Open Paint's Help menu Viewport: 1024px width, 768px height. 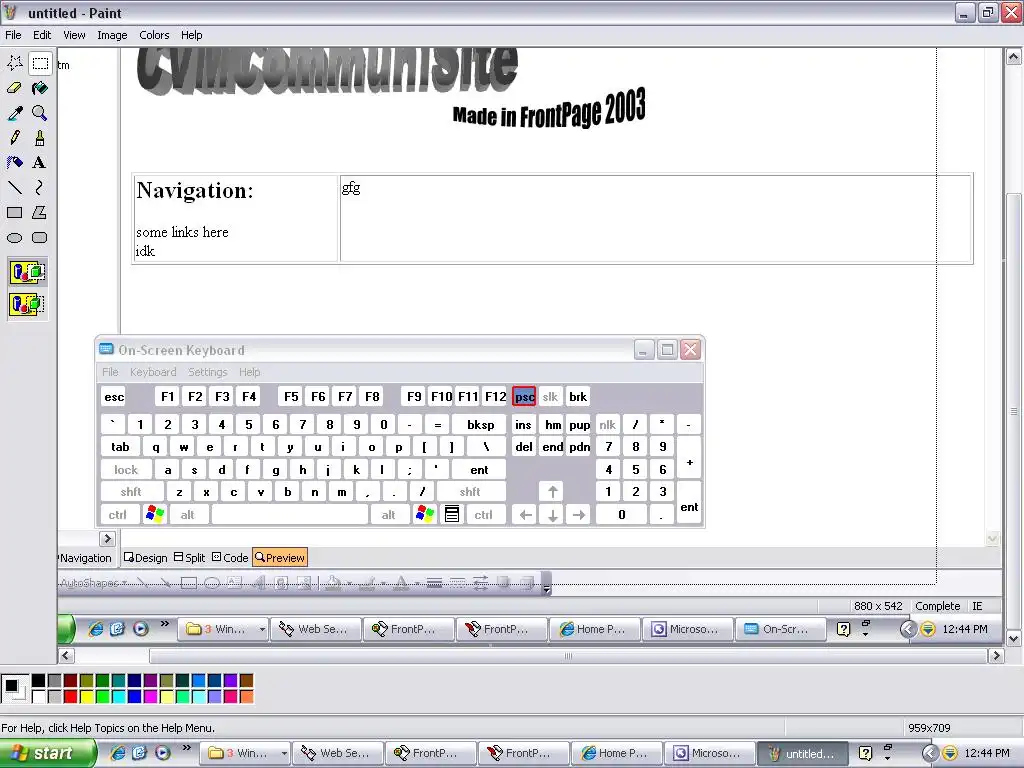pyautogui.click(x=191, y=35)
